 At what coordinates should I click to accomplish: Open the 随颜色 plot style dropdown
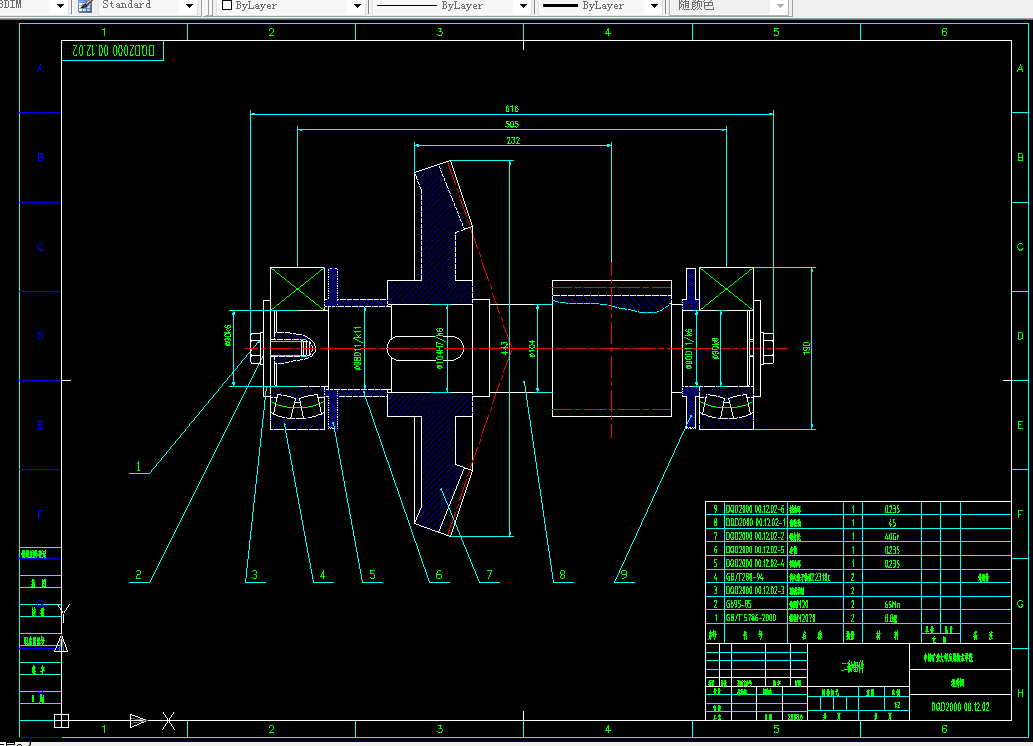[x=780, y=6]
